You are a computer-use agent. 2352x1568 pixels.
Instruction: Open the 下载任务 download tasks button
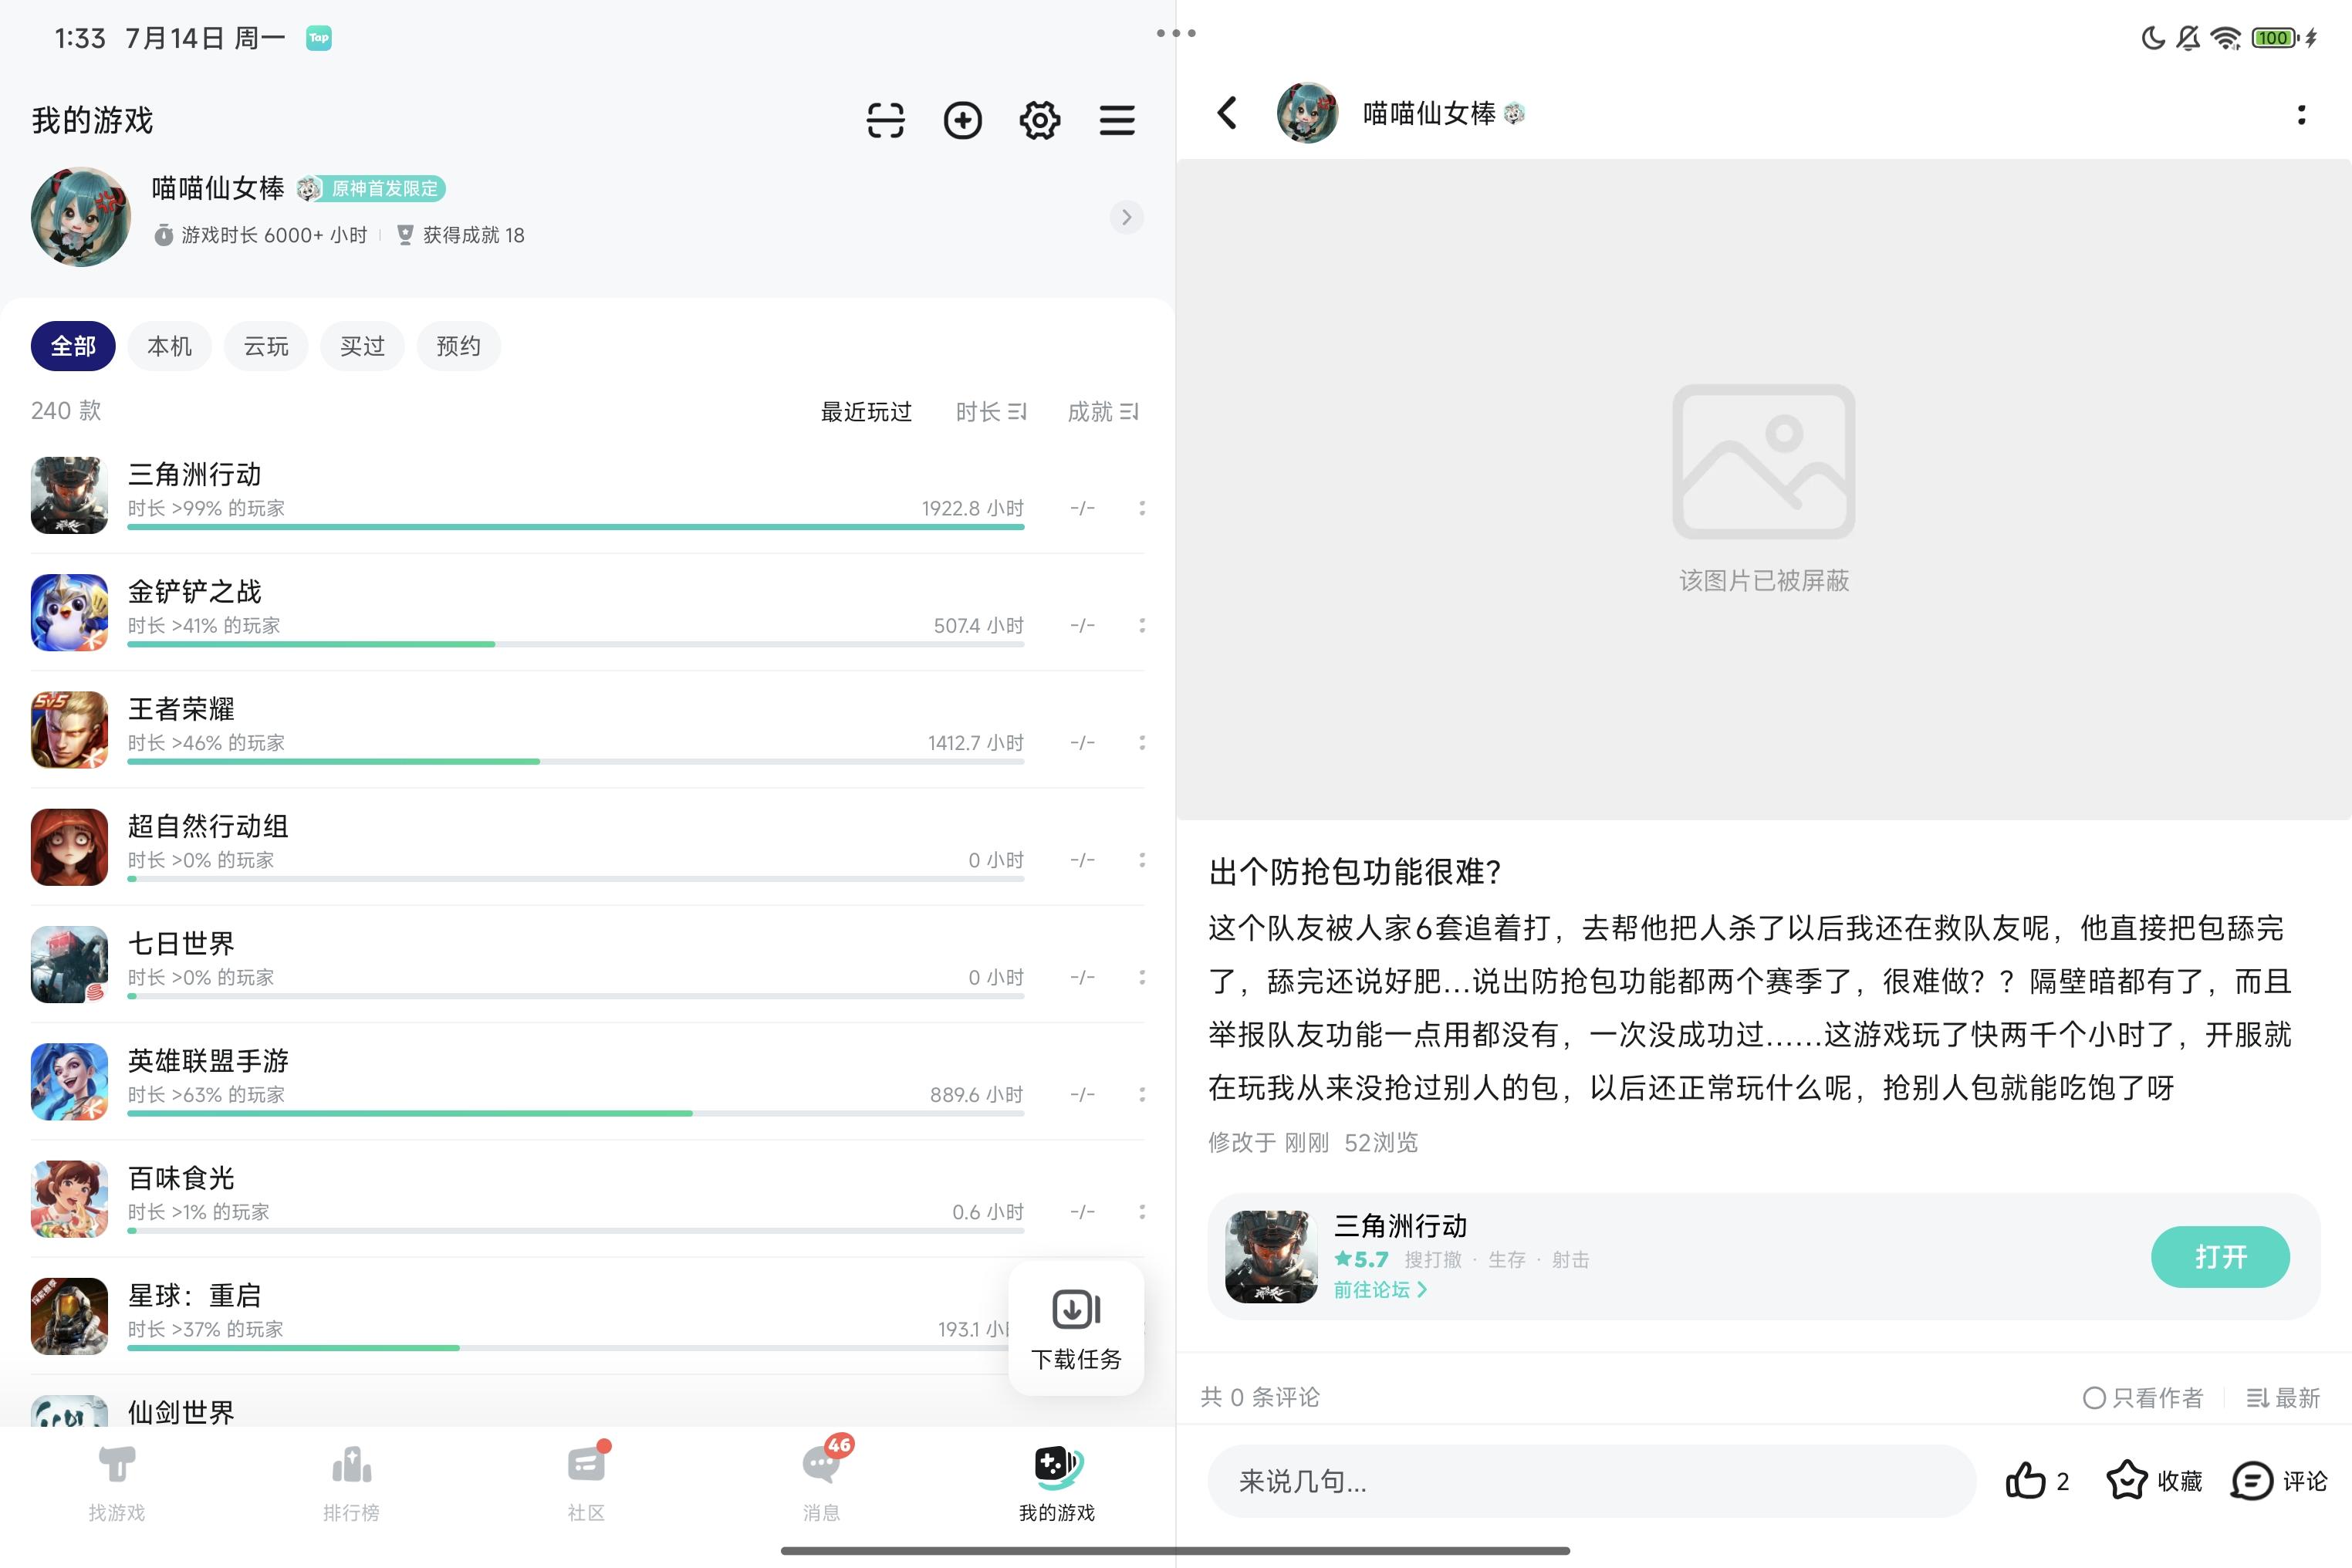click(x=1076, y=1328)
